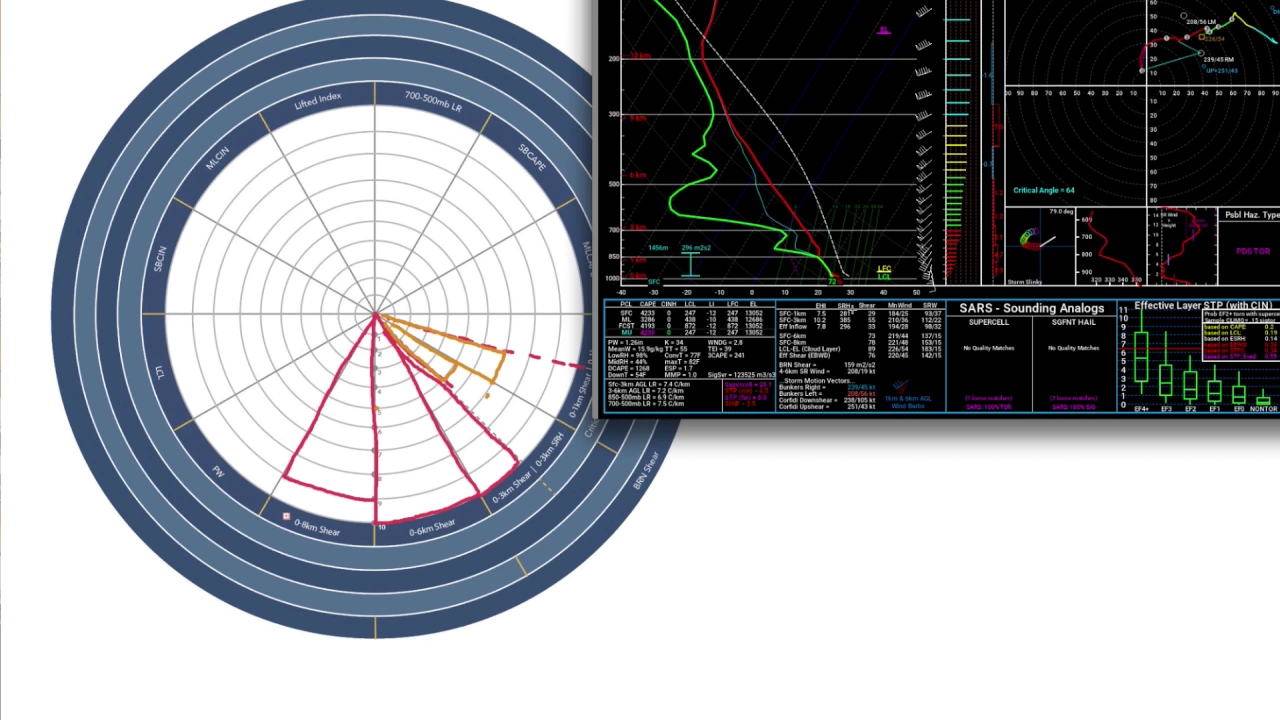Click the Corfidi Downshear row
Screen dimensions: 1280x720
826,400
